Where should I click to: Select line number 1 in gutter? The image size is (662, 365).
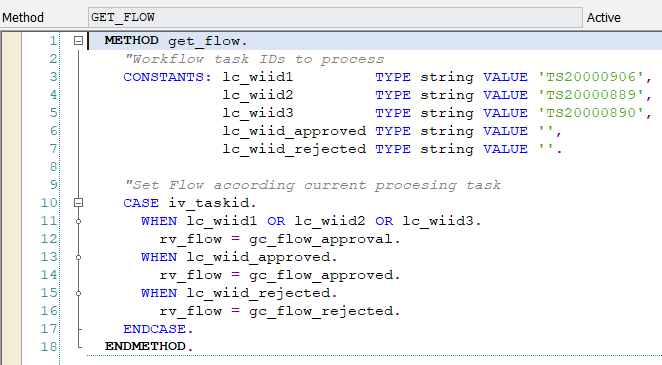pos(53,41)
